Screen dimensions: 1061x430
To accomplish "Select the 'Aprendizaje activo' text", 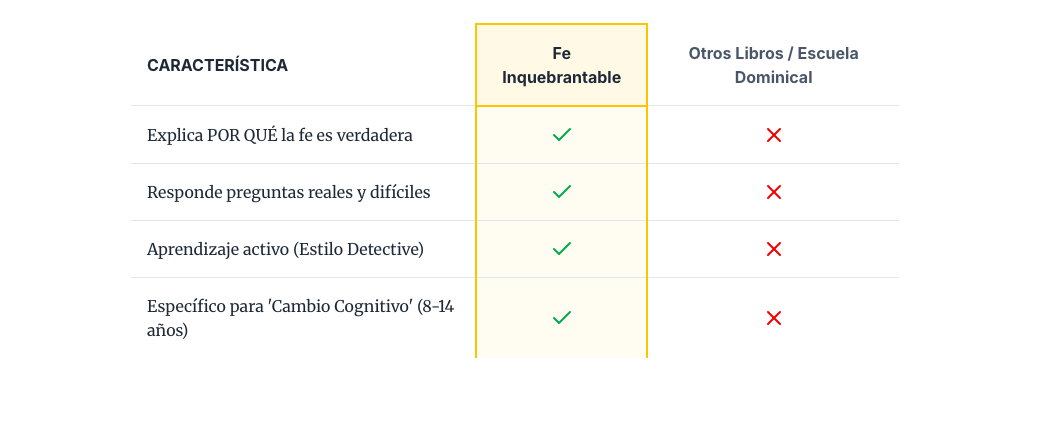I will click(x=218, y=249).
